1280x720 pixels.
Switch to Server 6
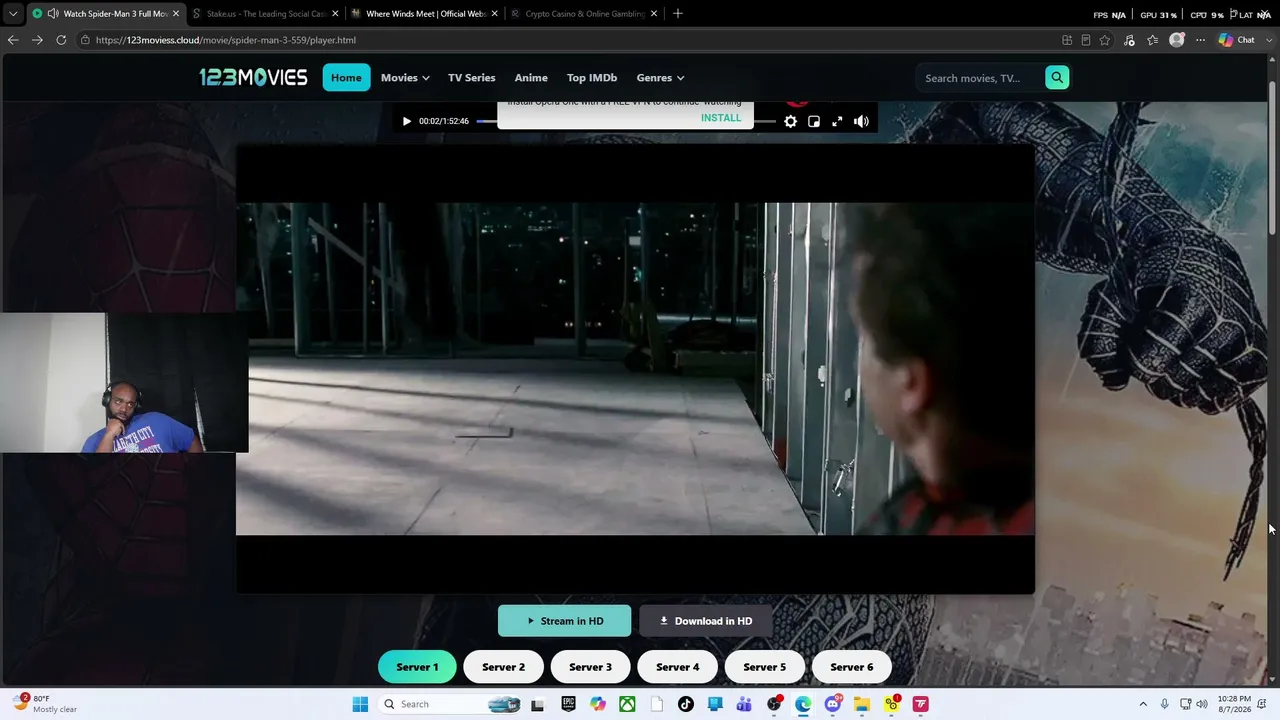point(851,667)
